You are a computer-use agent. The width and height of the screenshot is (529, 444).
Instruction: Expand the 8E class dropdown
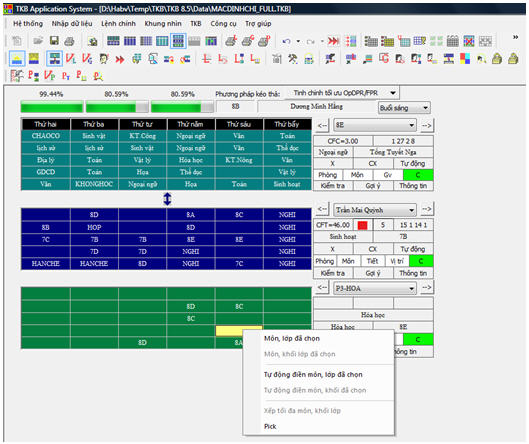[x=375, y=125]
